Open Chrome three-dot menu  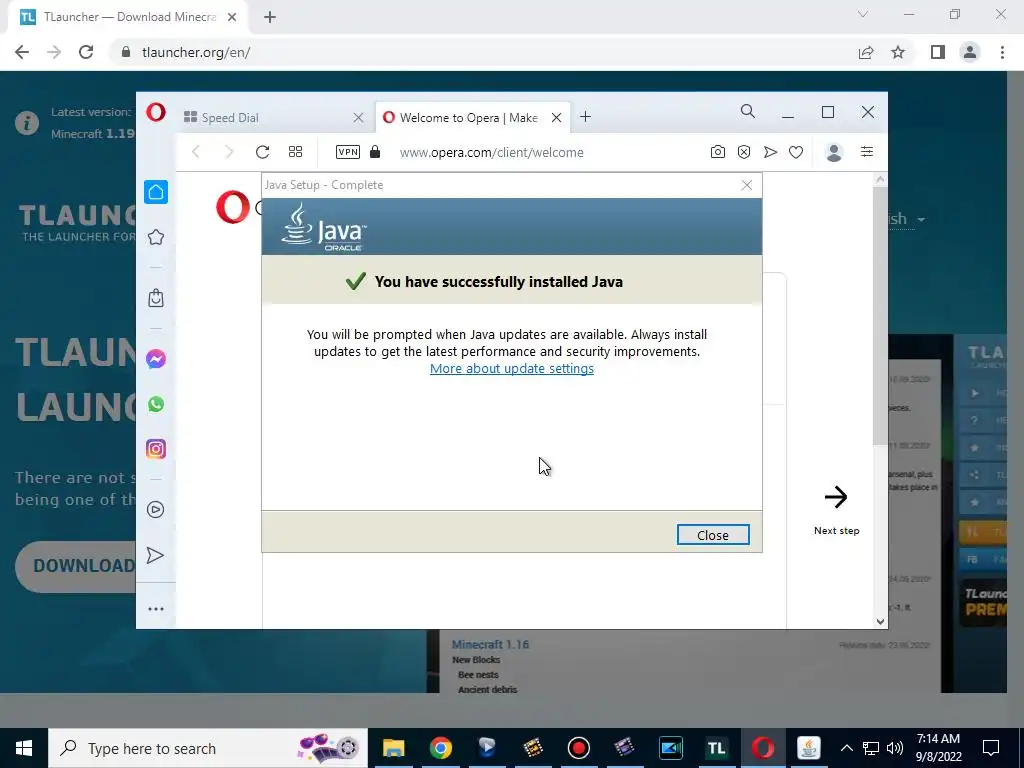(1002, 52)
